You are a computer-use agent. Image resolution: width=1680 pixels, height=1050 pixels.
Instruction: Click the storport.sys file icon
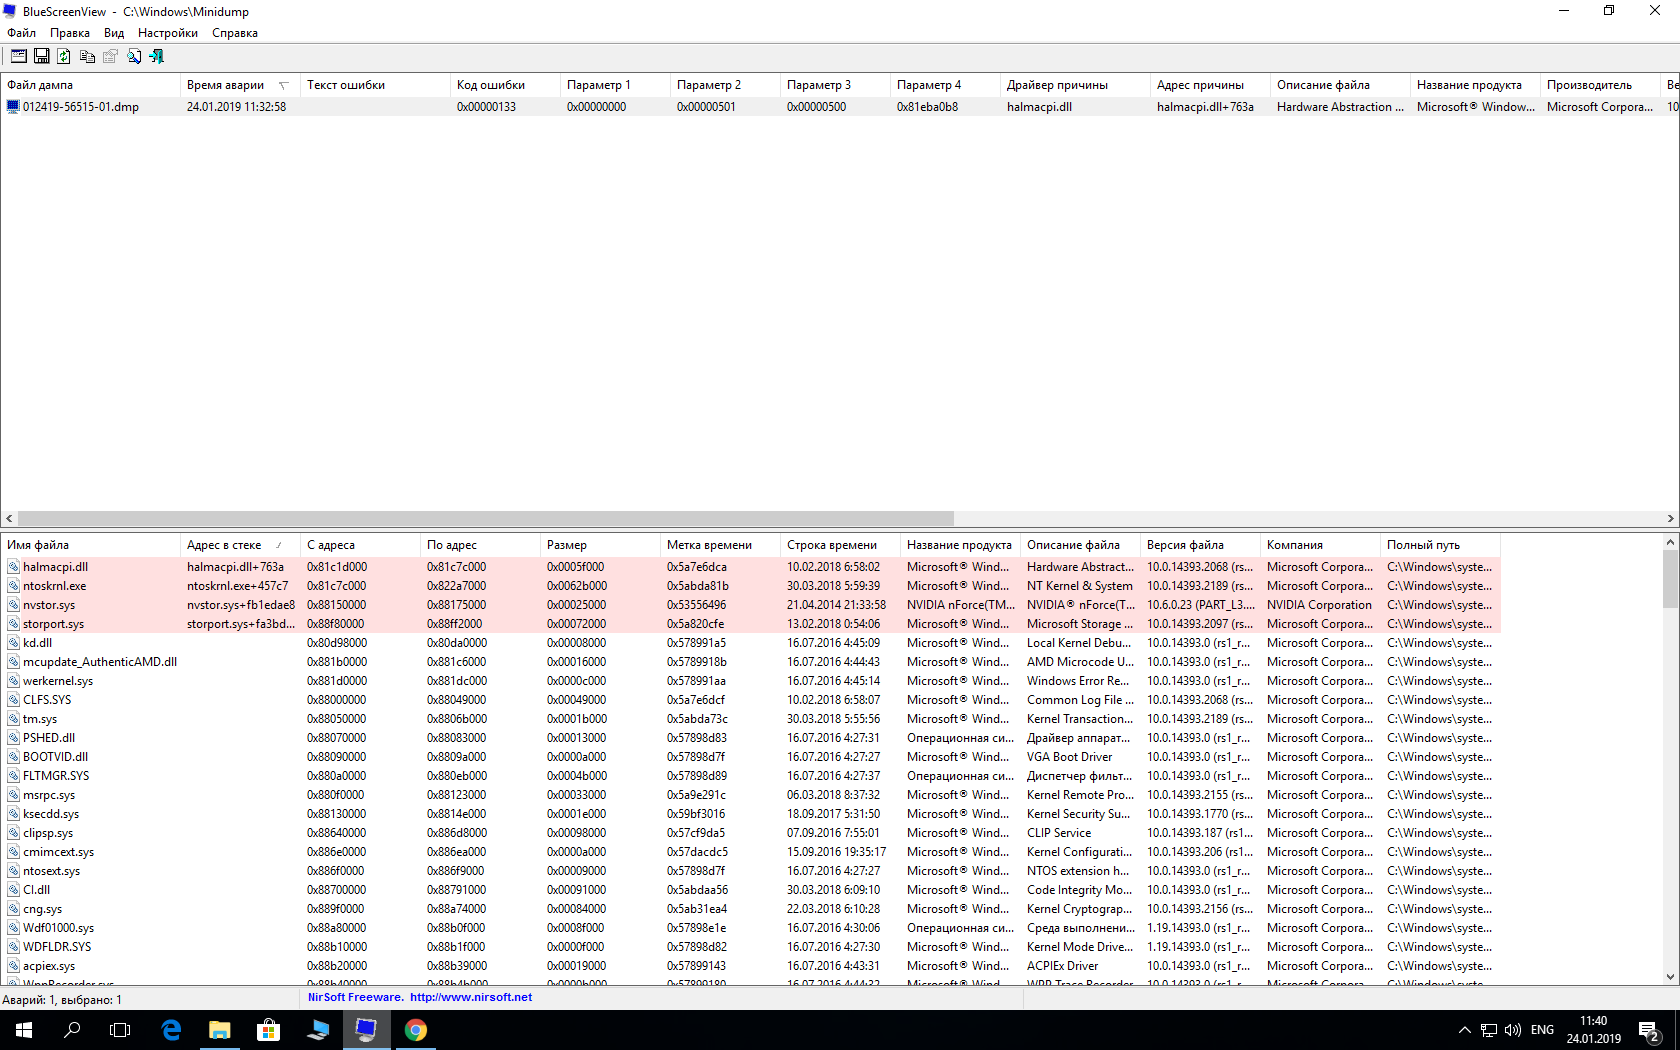point(14,624)
